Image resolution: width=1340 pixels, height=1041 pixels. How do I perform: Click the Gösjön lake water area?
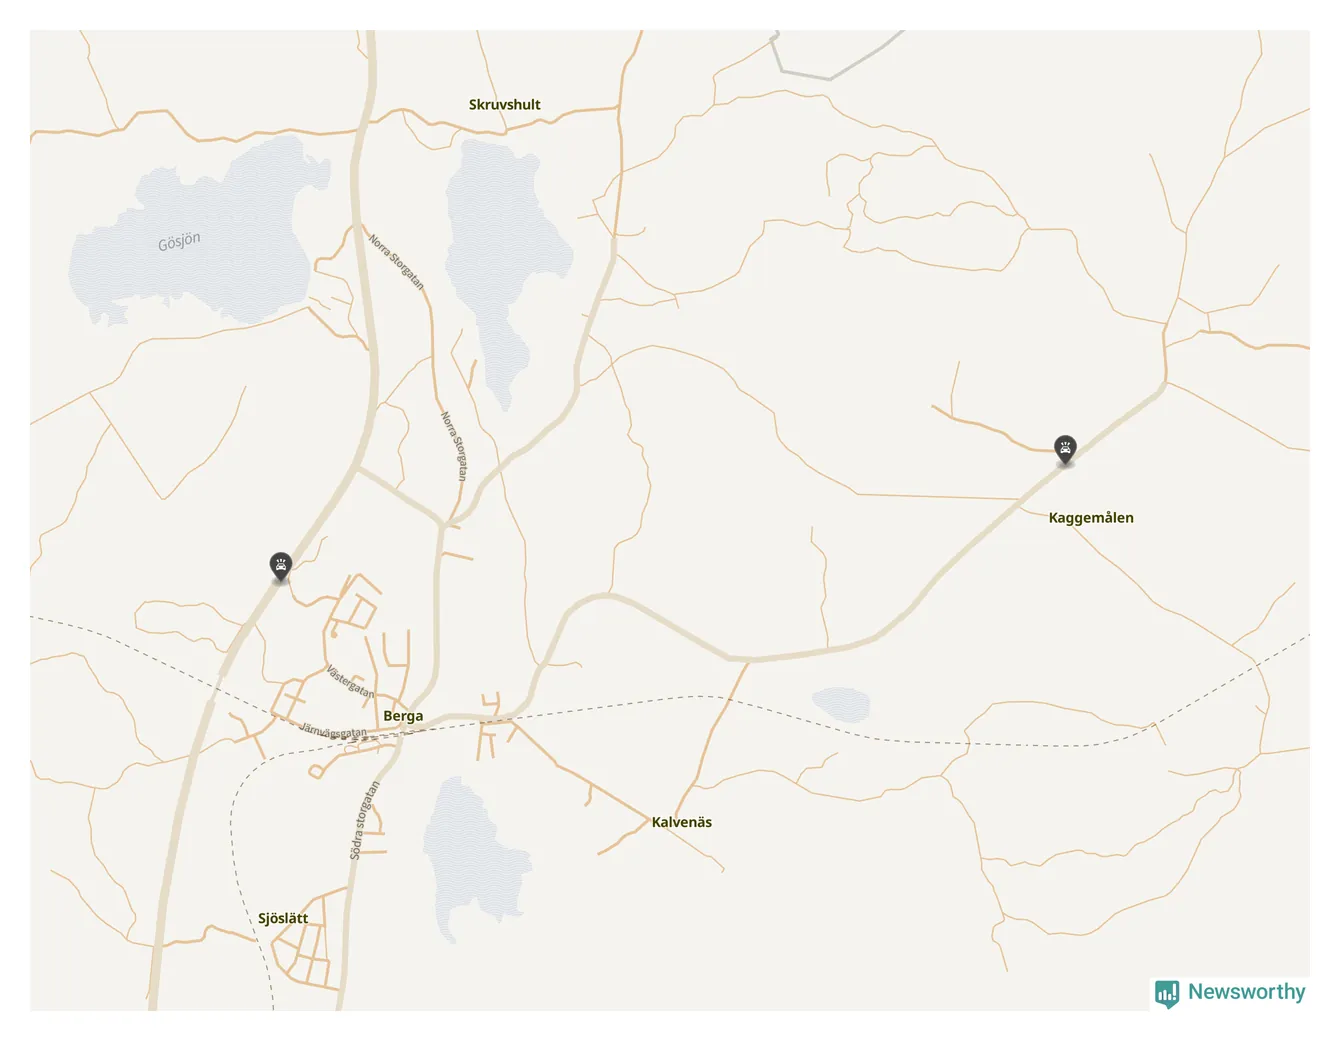(200, 230)
